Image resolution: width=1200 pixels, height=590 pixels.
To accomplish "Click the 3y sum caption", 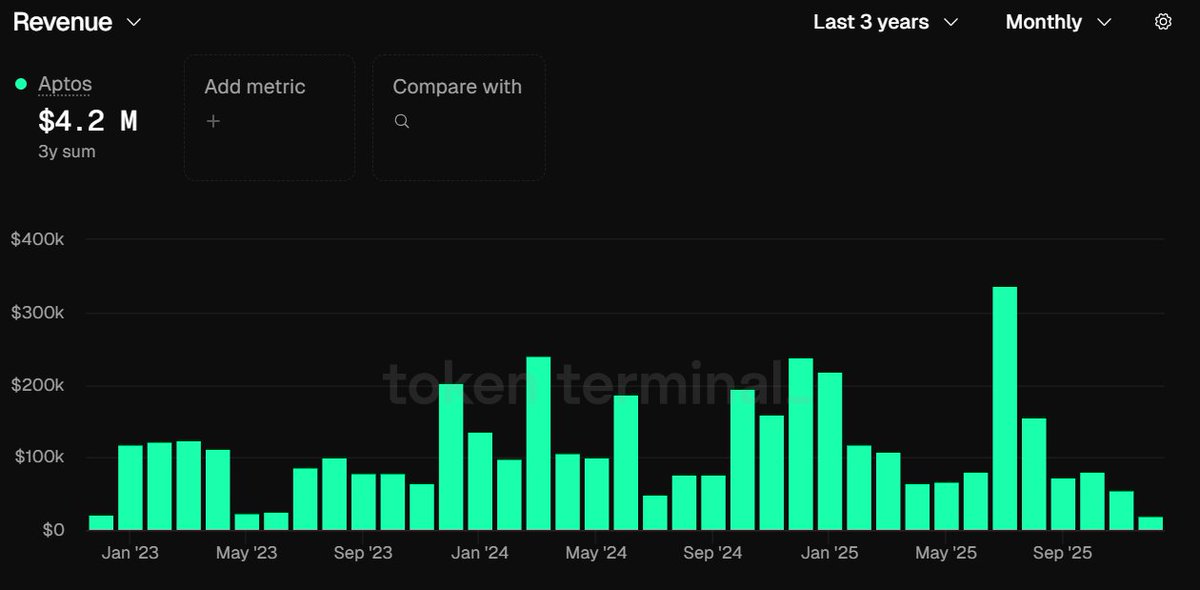I will point(67,152).
